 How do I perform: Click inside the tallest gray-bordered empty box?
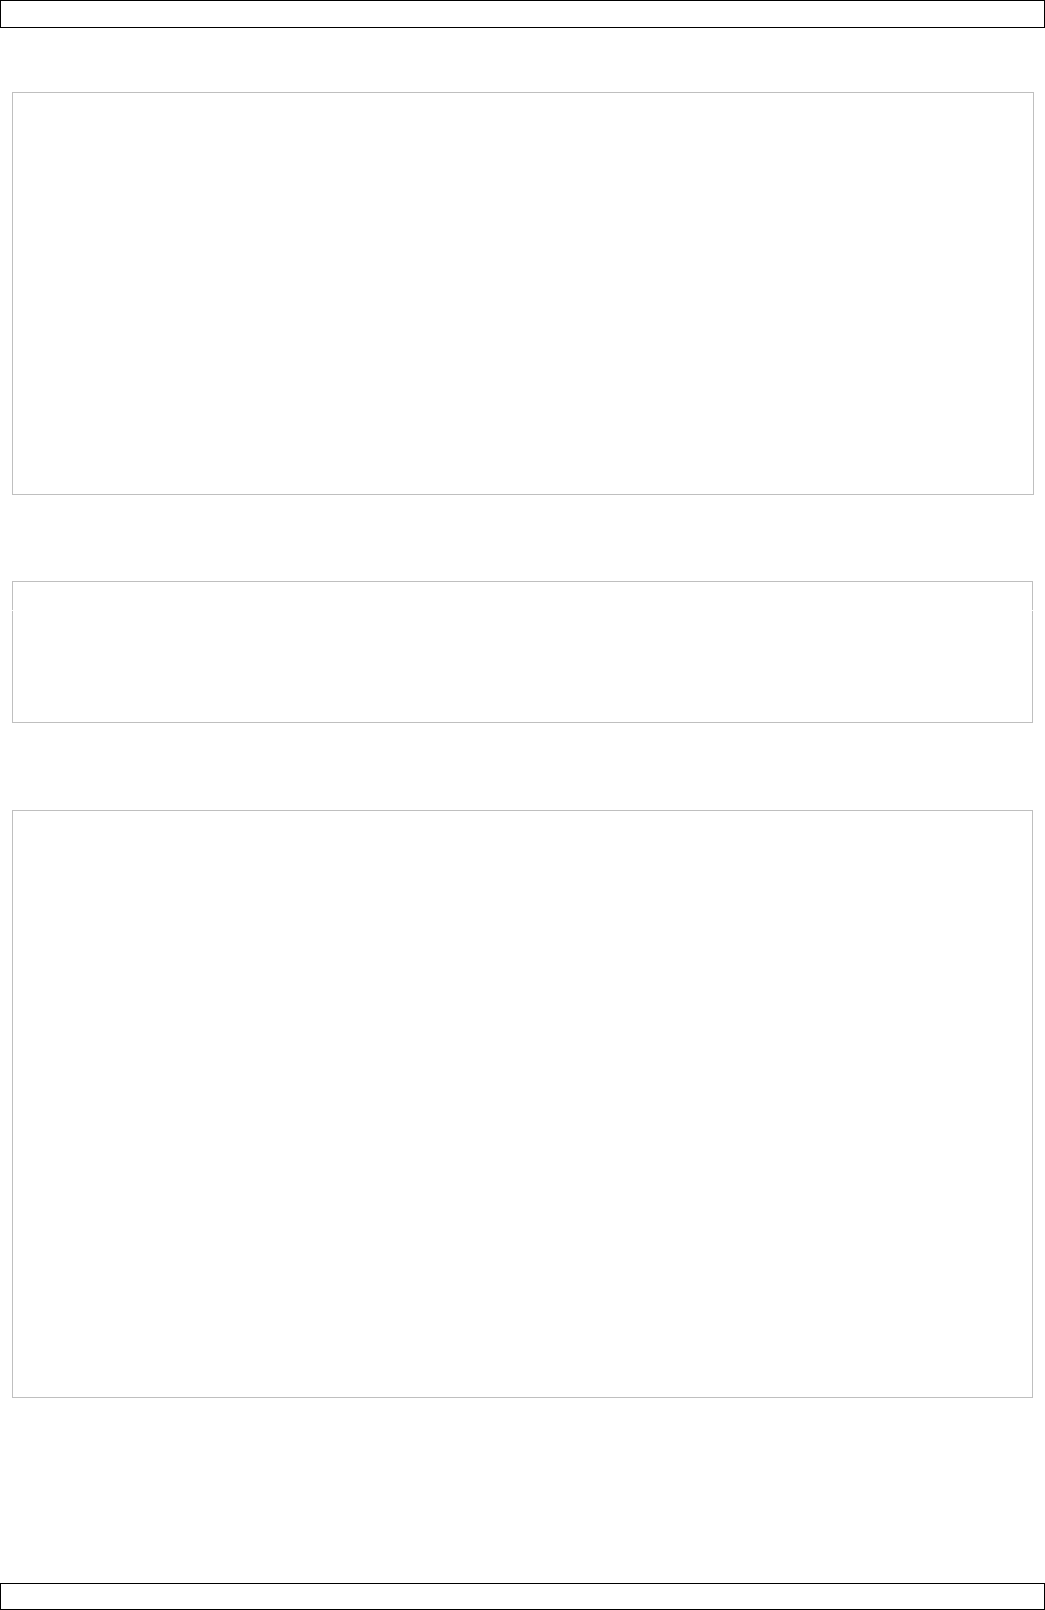pos(522,1103)
